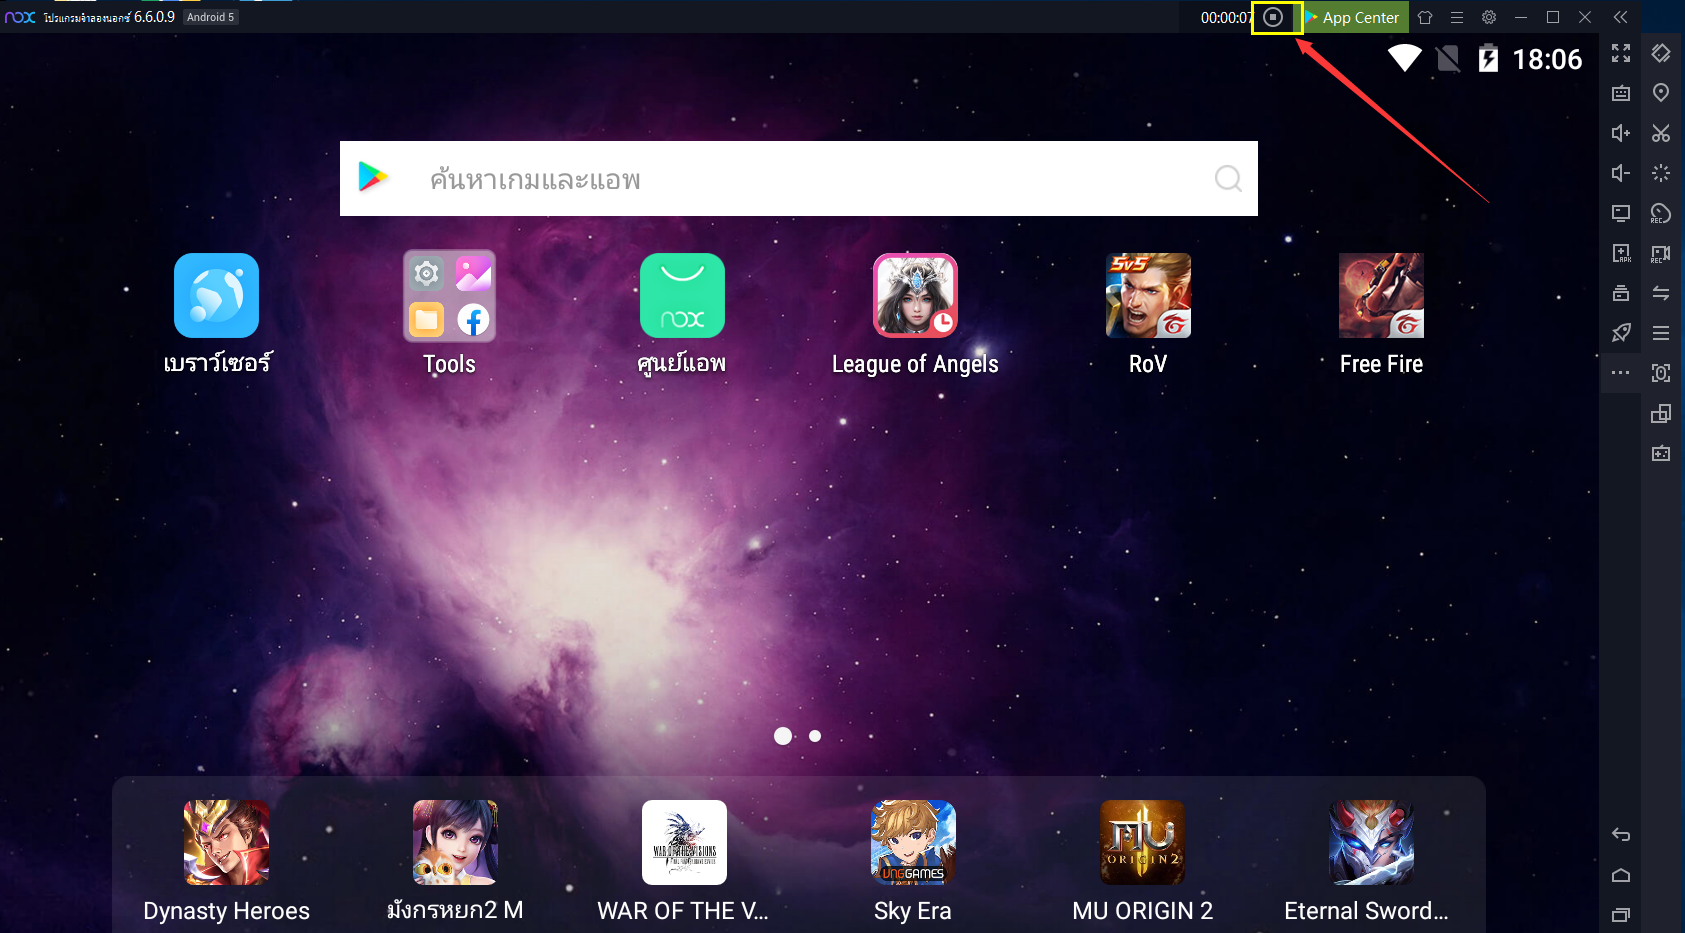Open the keyboard mapping tool
The image size is (1685, 933).
point(1621,93)
